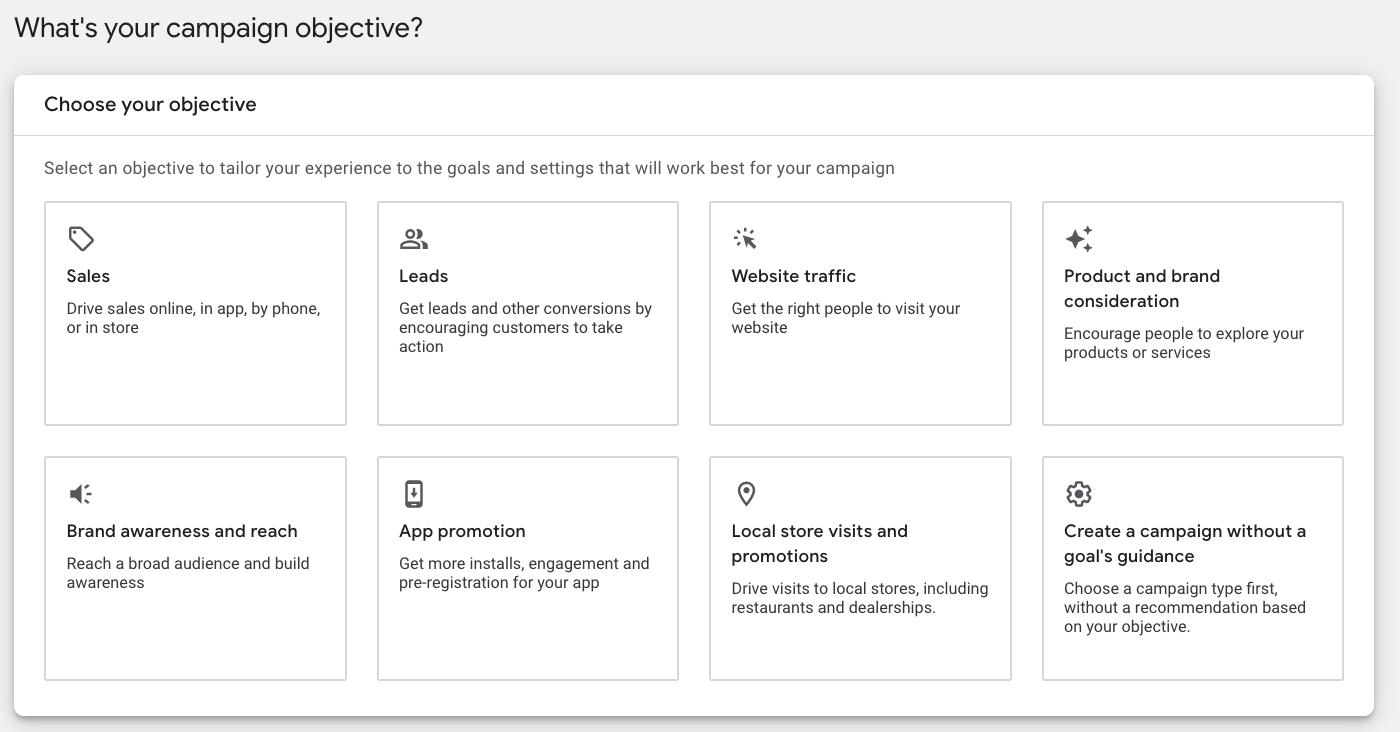Click the gear icon for no-goal campaign
The width and height of the screenshot is (1400, 732).
[x=1078, y=494]
